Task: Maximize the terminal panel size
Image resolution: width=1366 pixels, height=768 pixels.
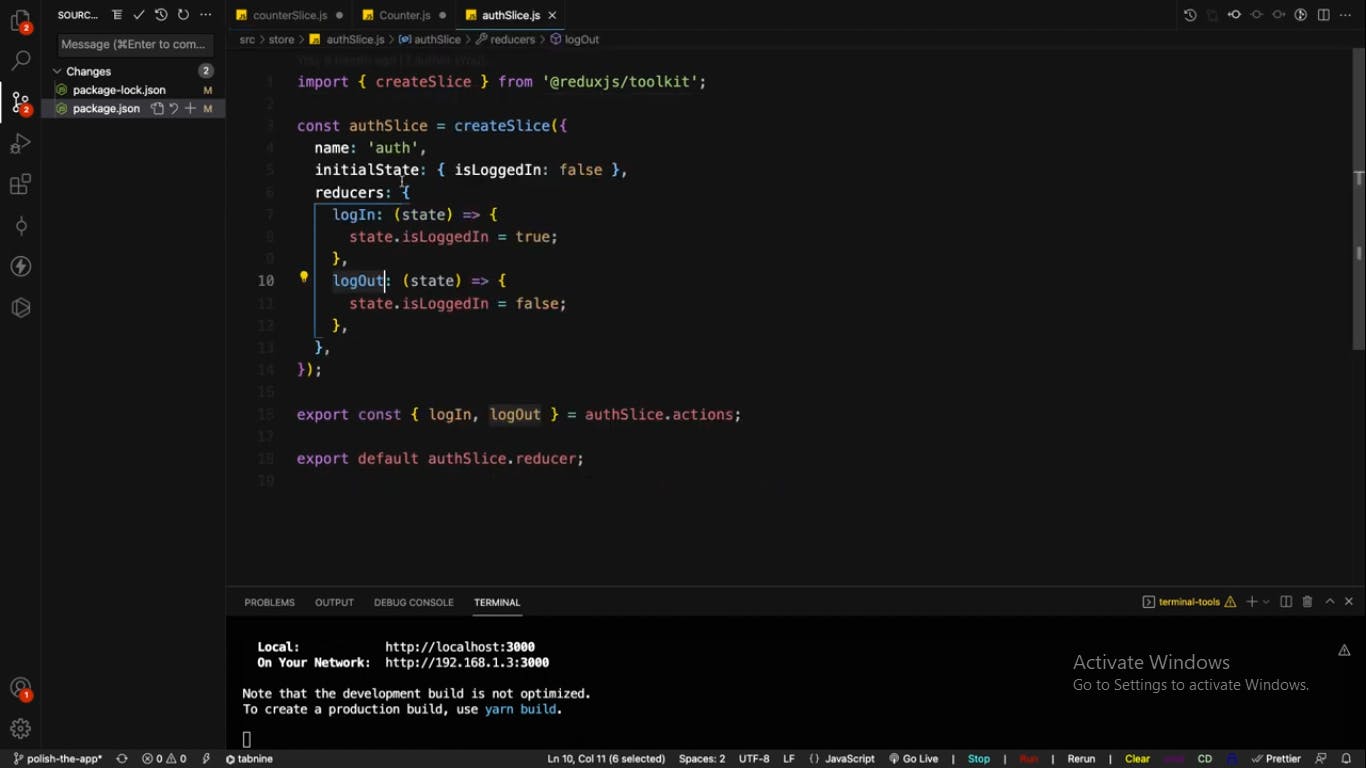Action: pyautogui.click(x=1329, y=602)
